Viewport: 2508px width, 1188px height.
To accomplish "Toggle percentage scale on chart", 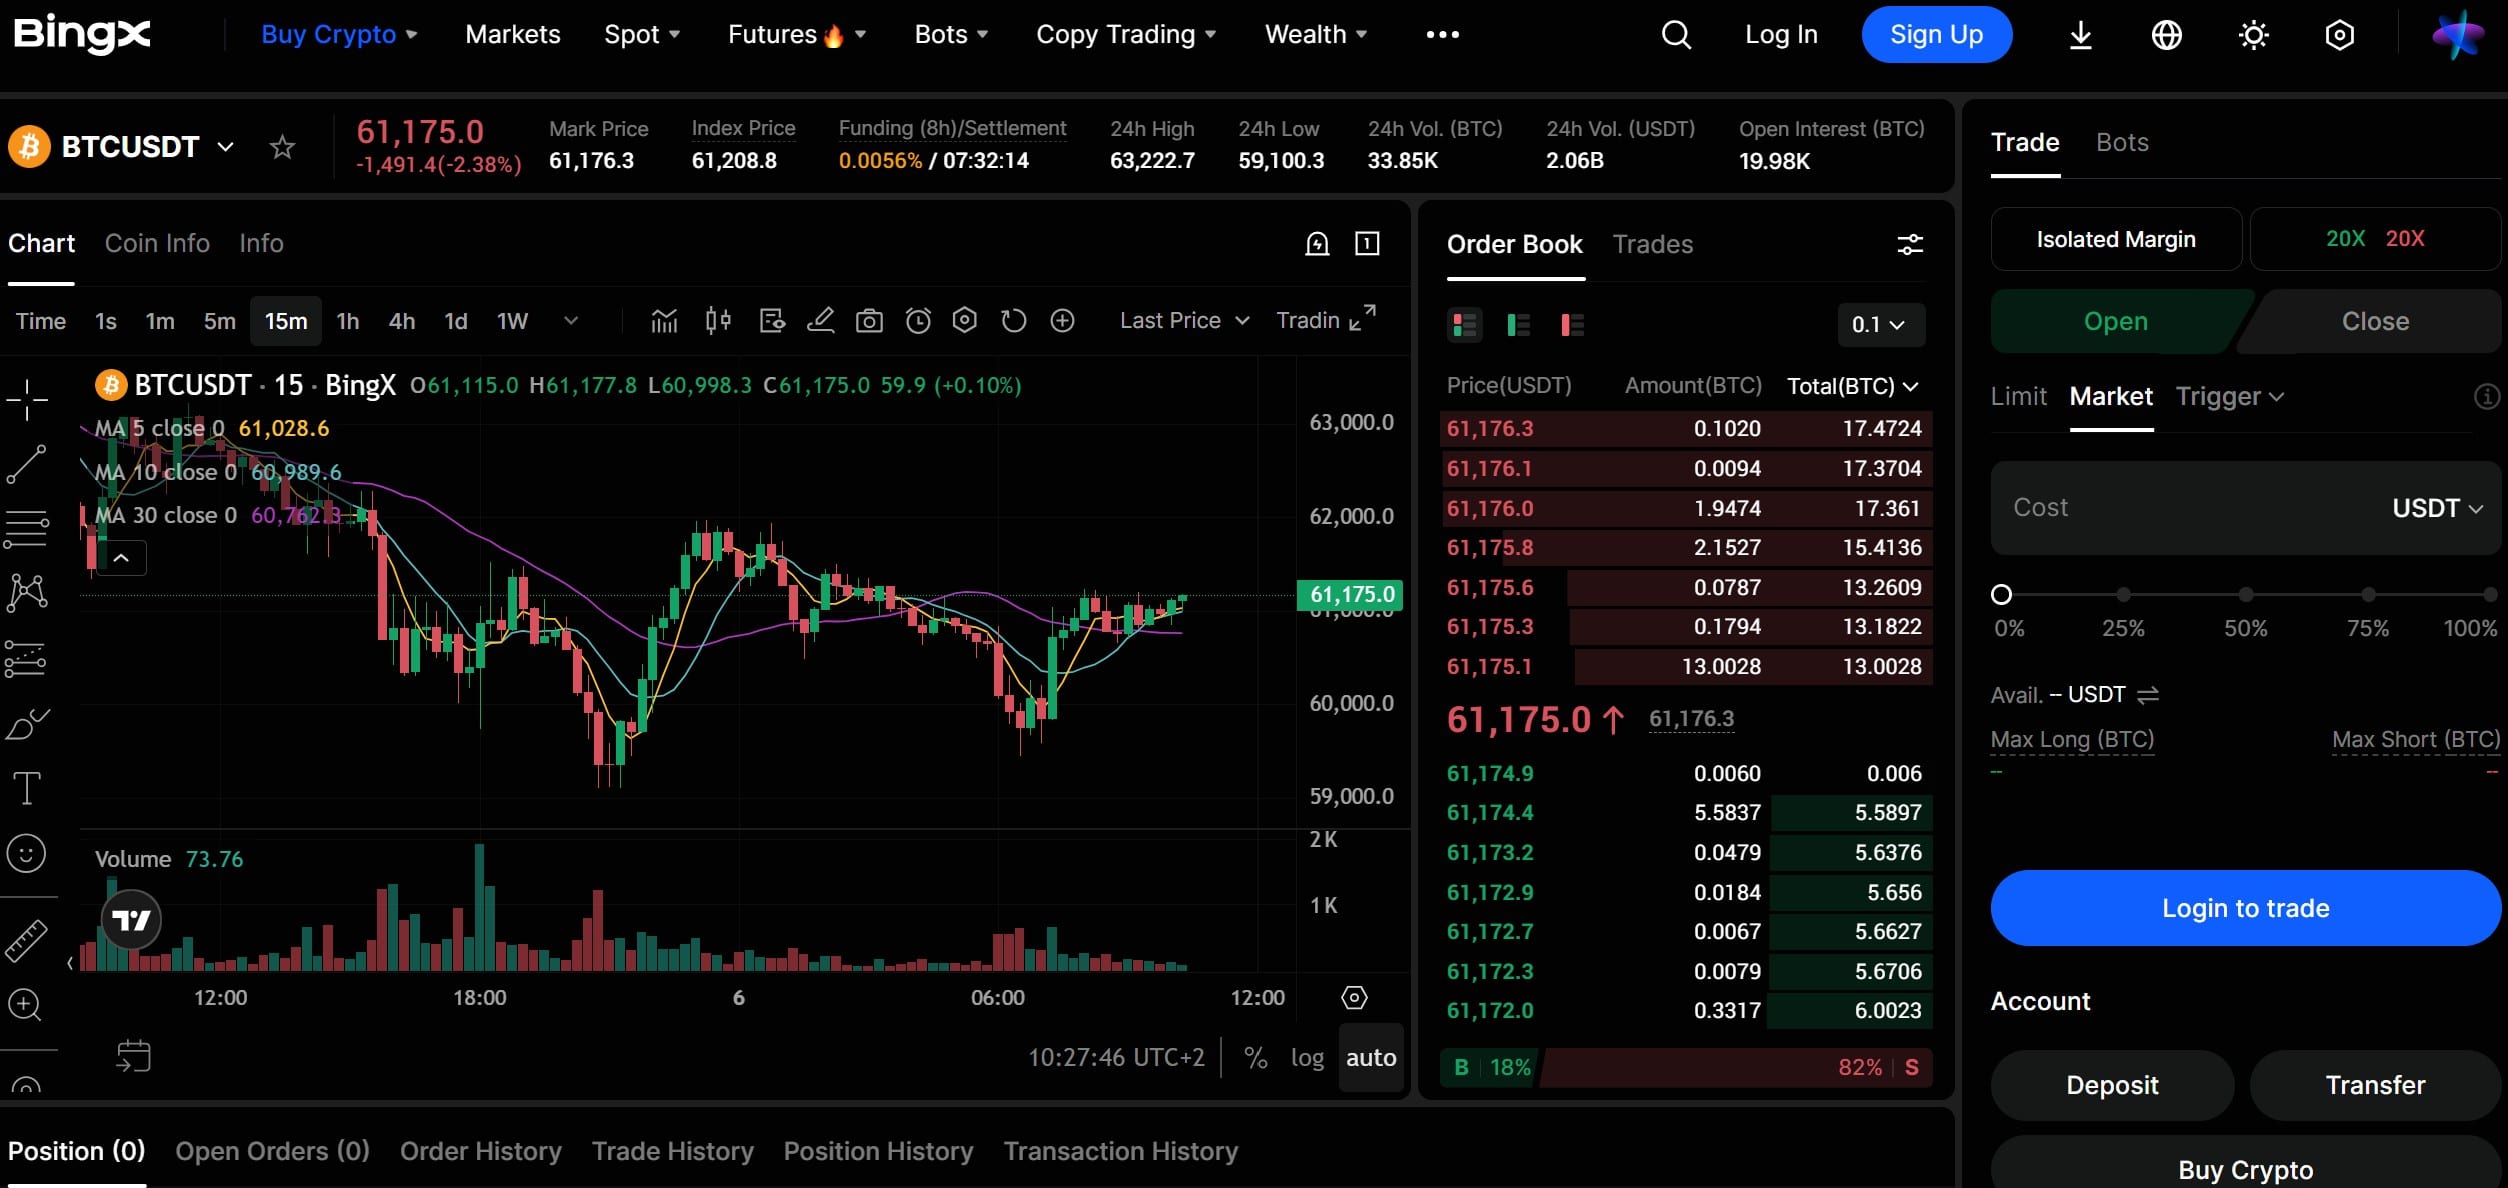I will [x=1256, y=1057].
